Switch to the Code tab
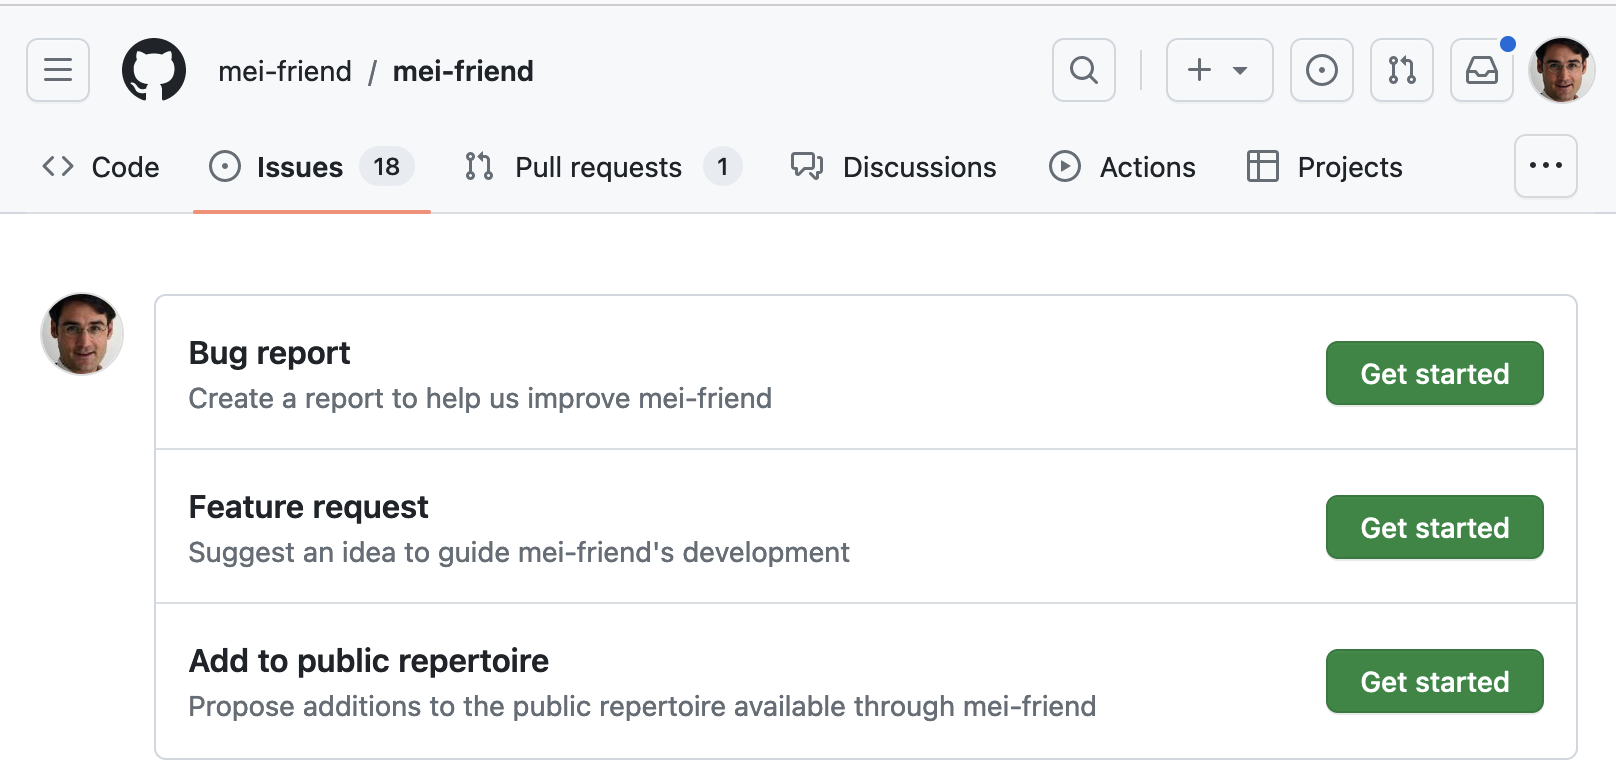Screen dimensions: 1616x776 tap(101, 167)
